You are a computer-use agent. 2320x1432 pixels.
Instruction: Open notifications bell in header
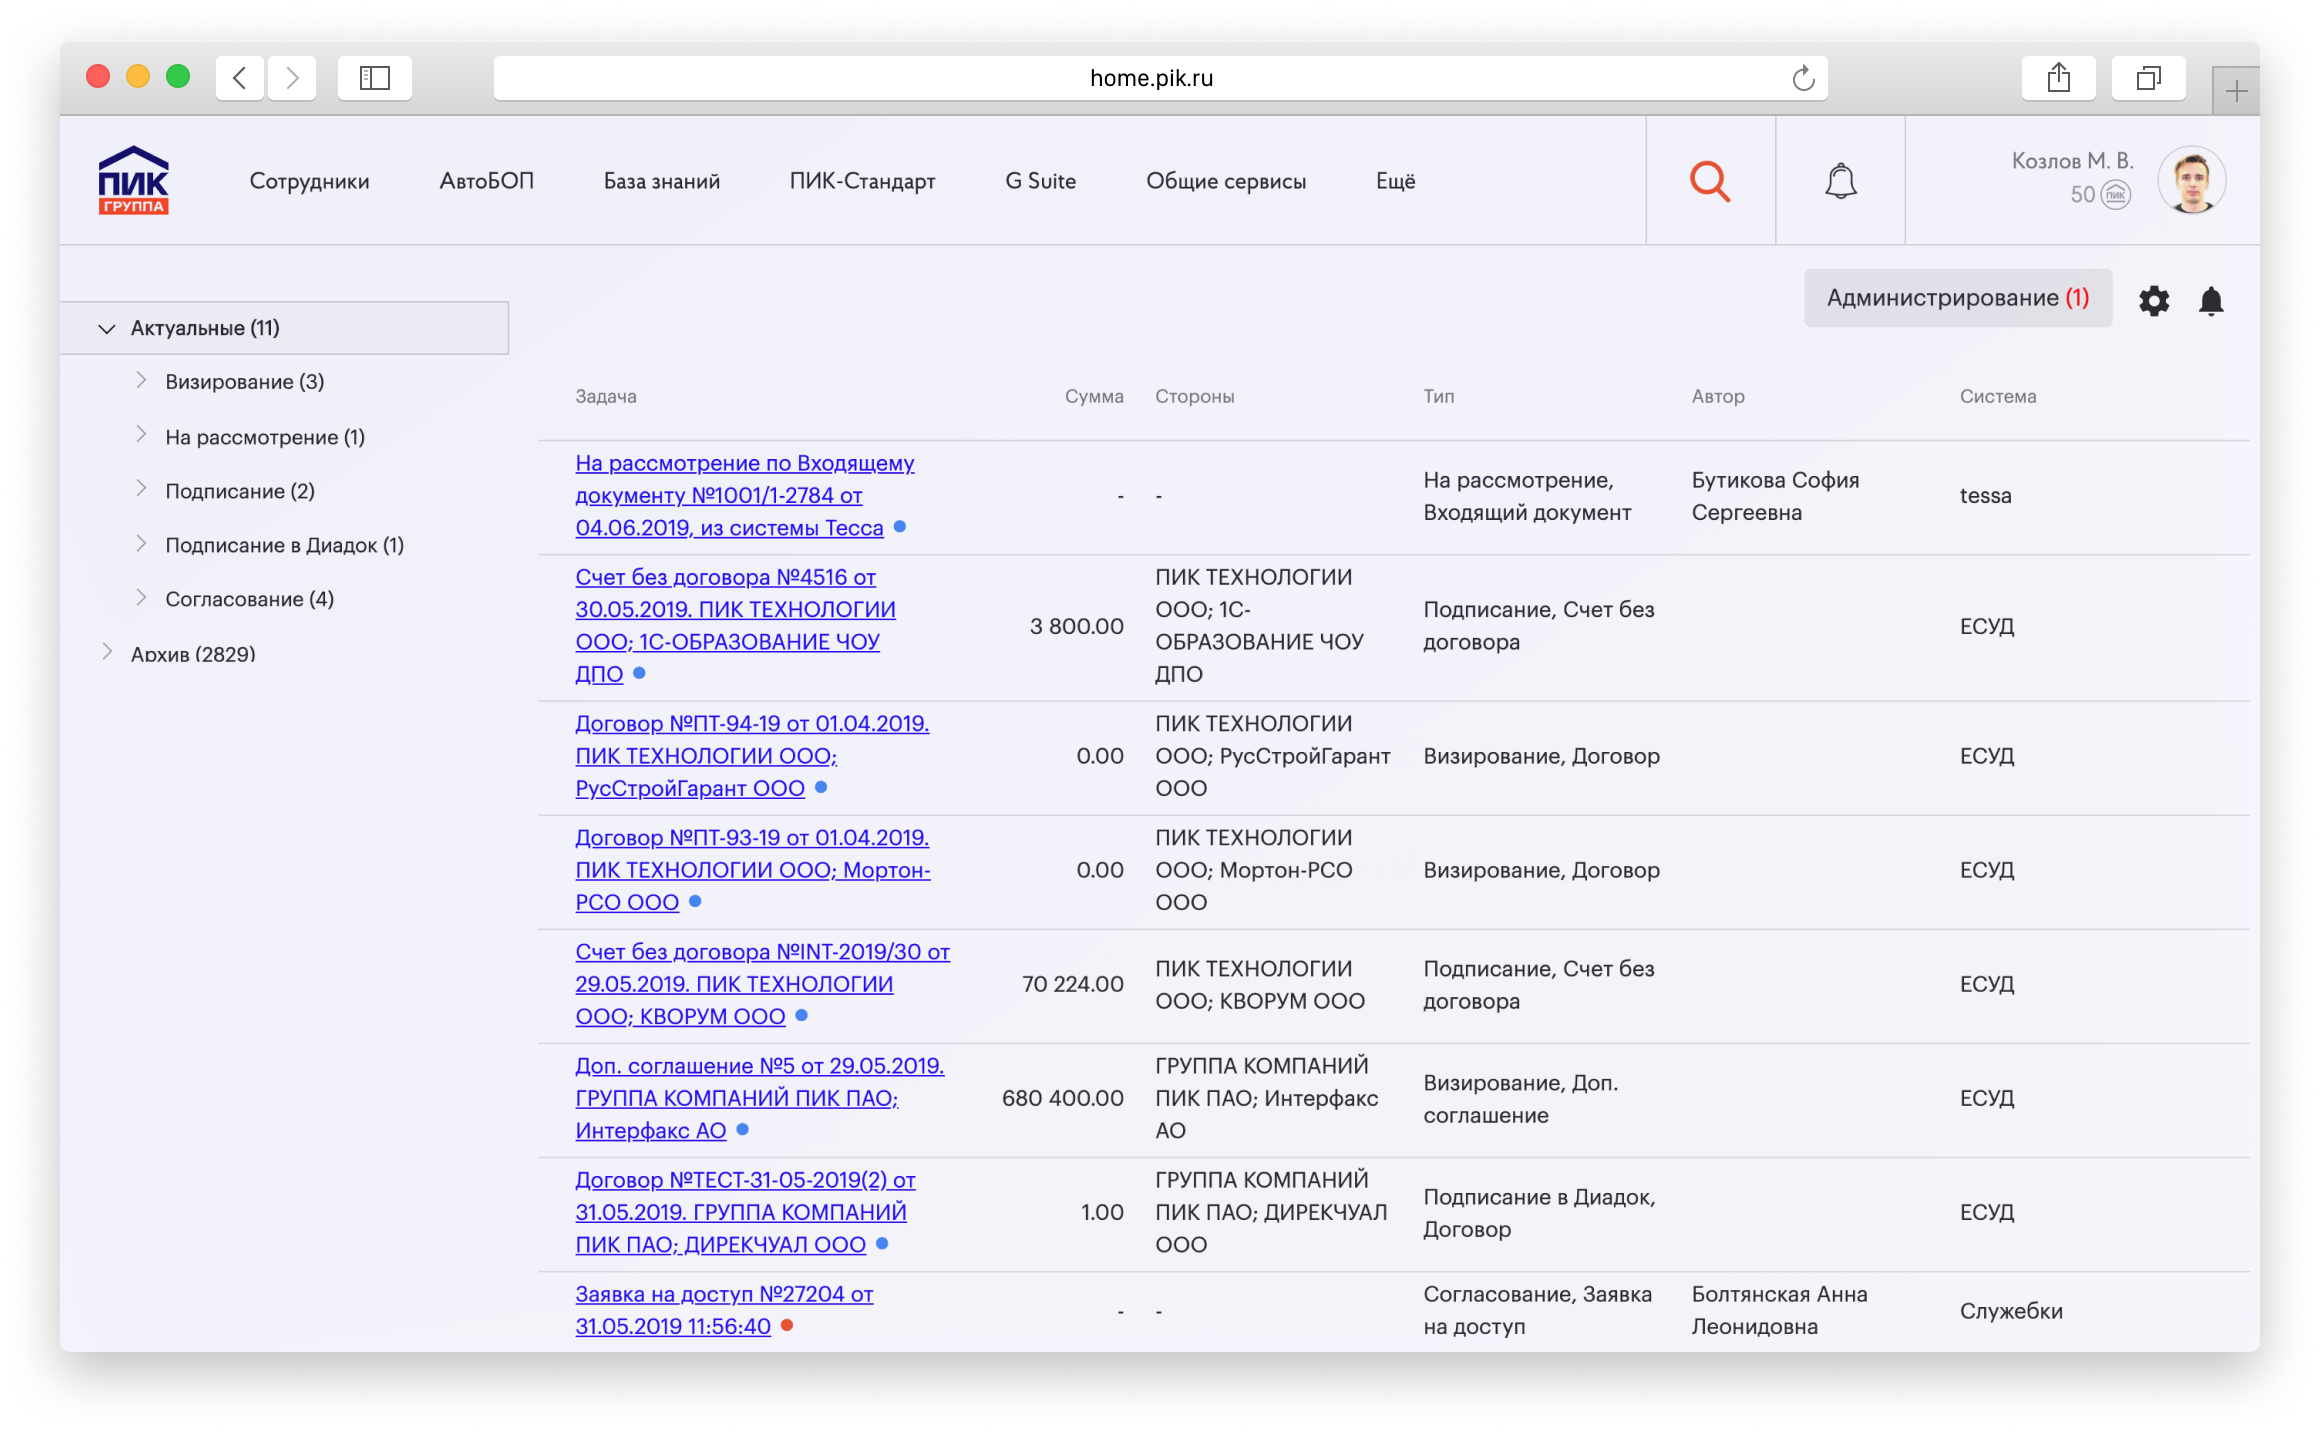click(1840, 181)
